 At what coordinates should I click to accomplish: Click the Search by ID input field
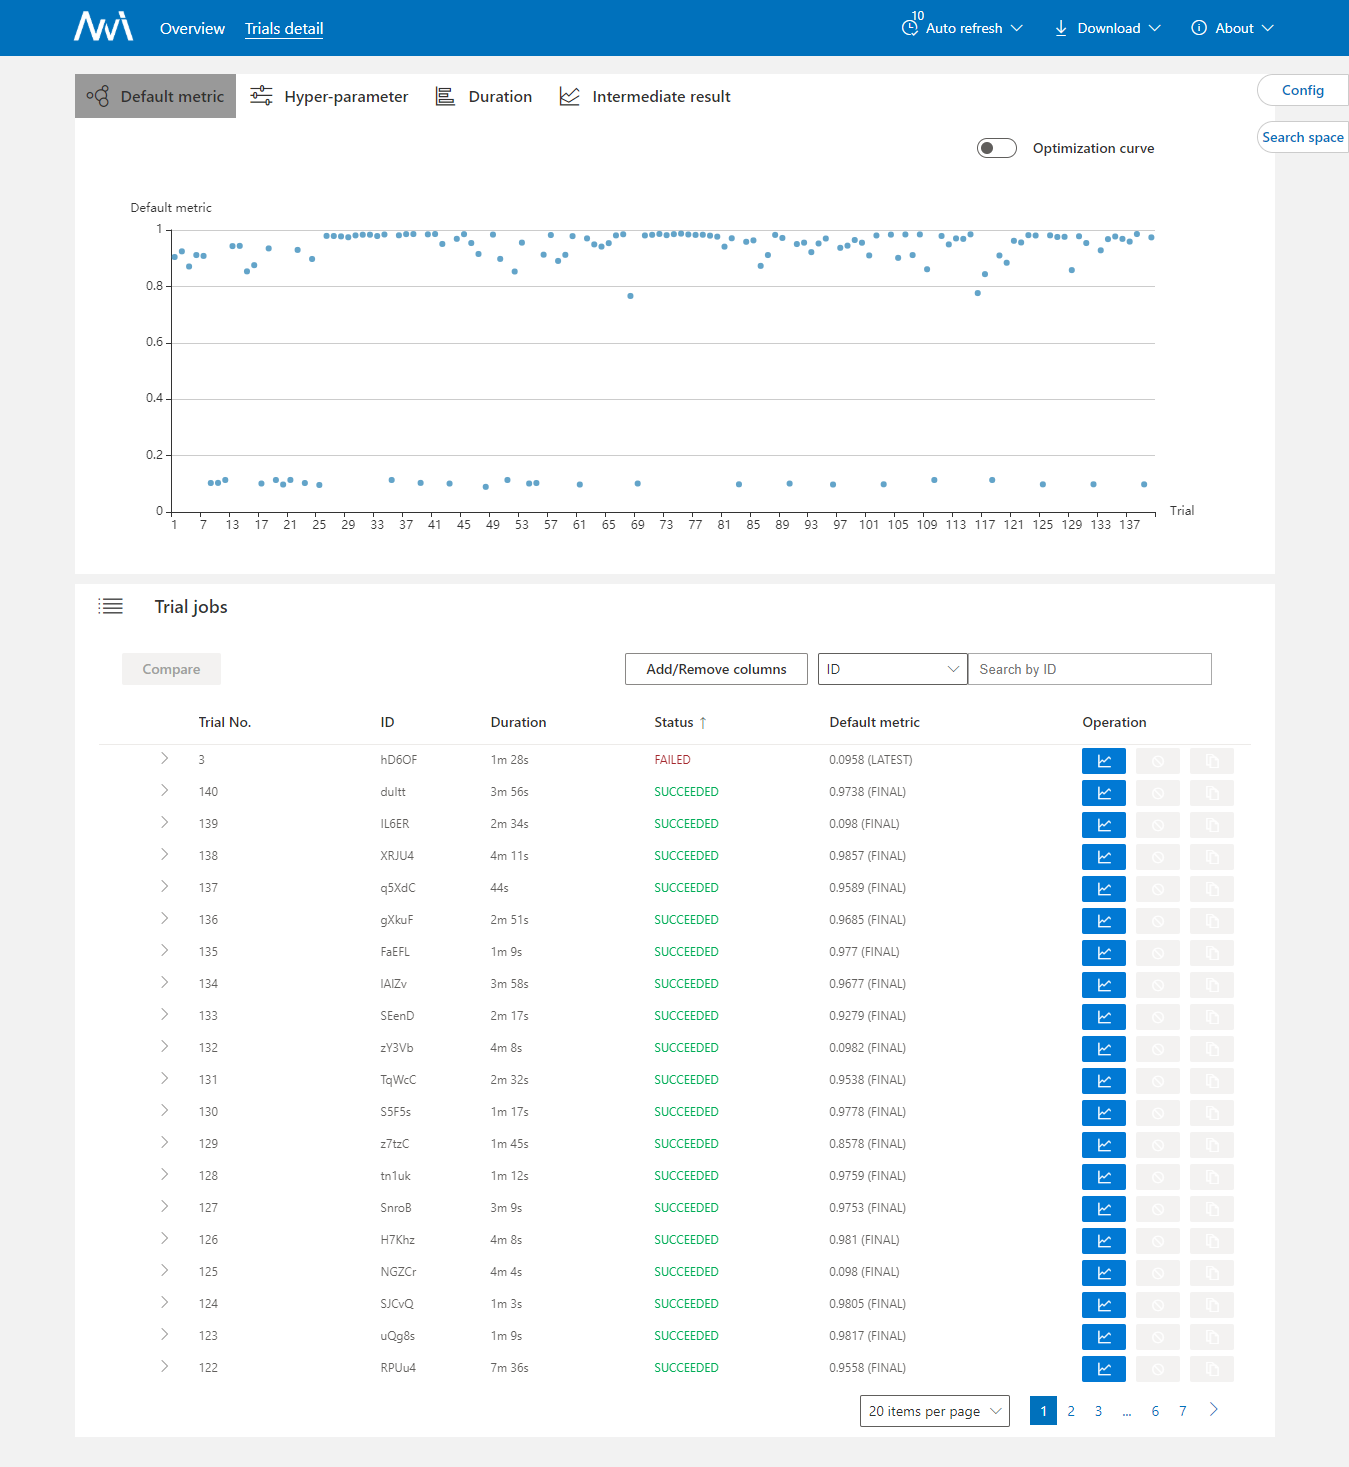point(1089,668)
